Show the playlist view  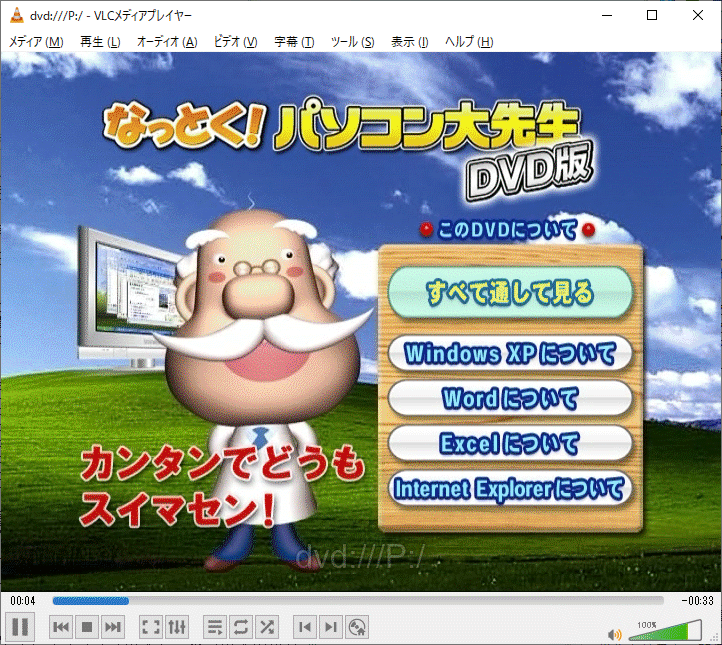click(215, 627)
